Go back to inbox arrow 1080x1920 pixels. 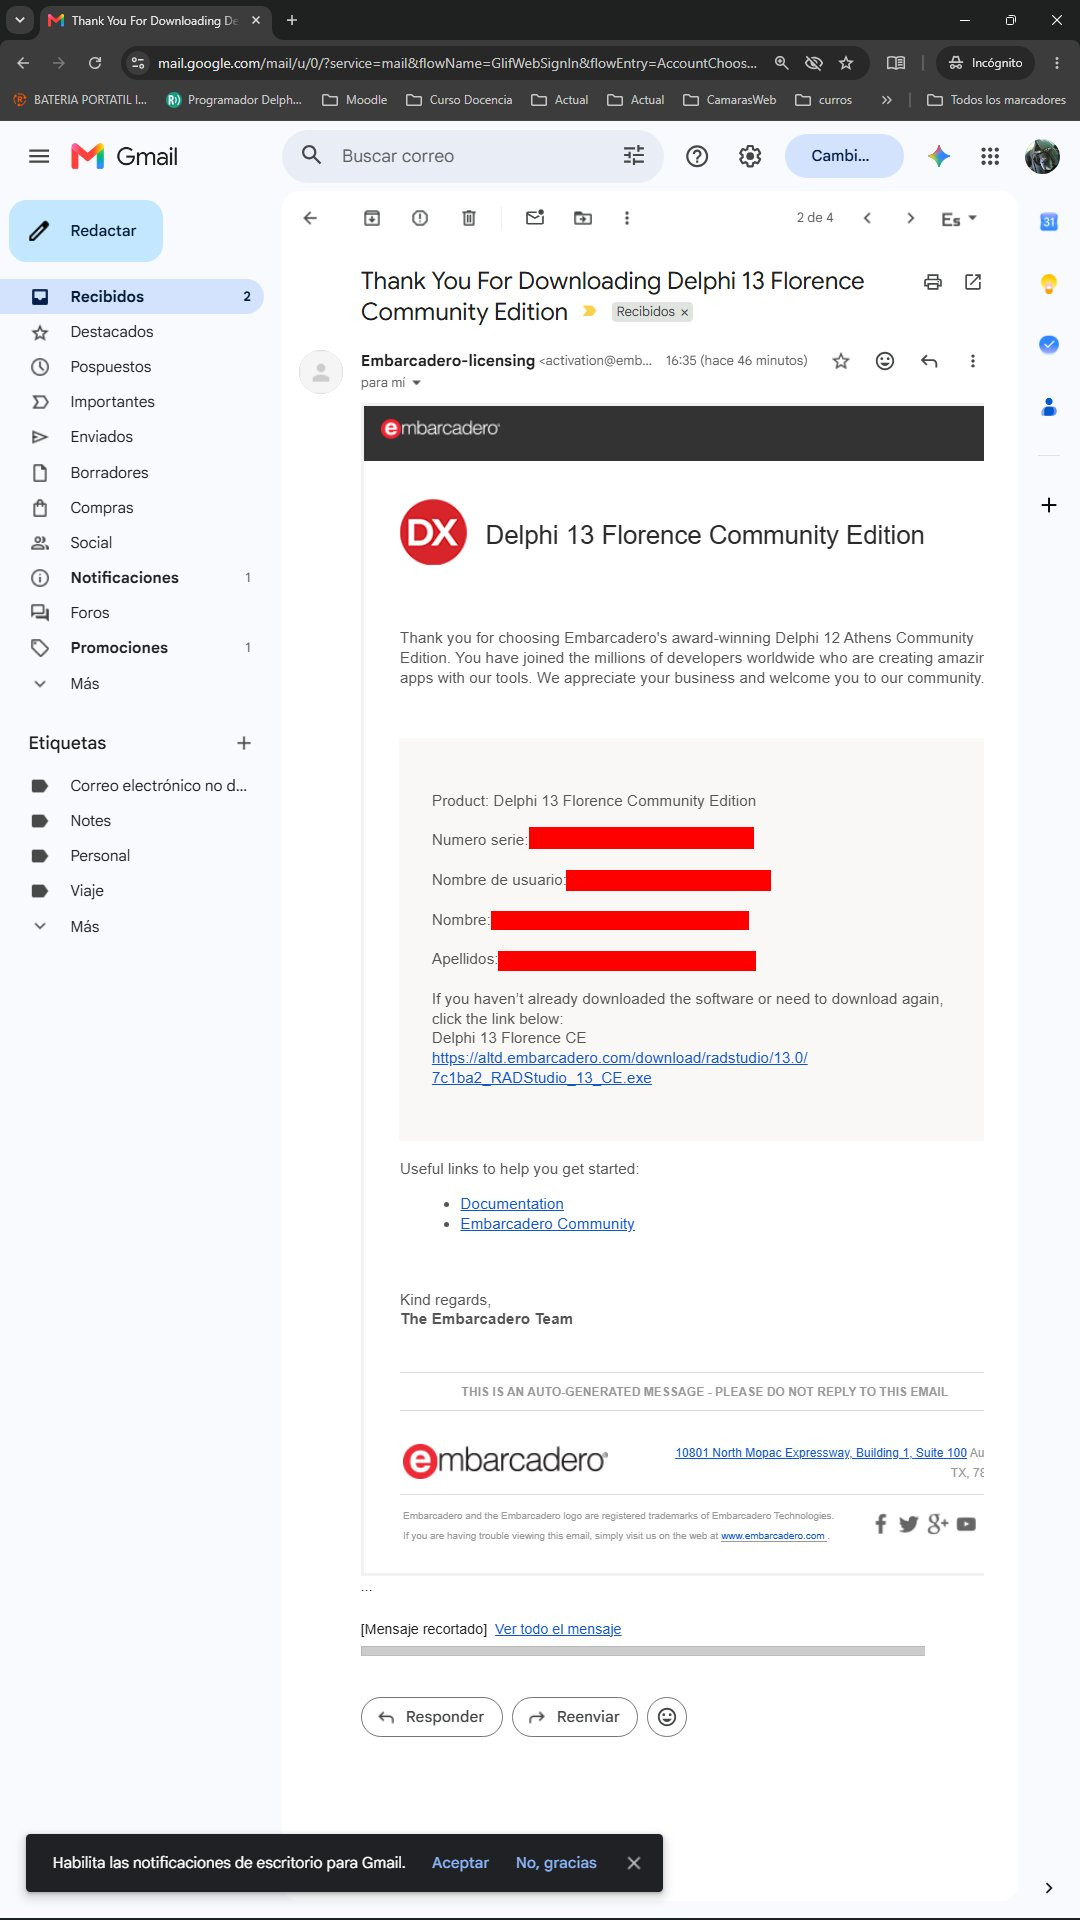coord(310,218)
